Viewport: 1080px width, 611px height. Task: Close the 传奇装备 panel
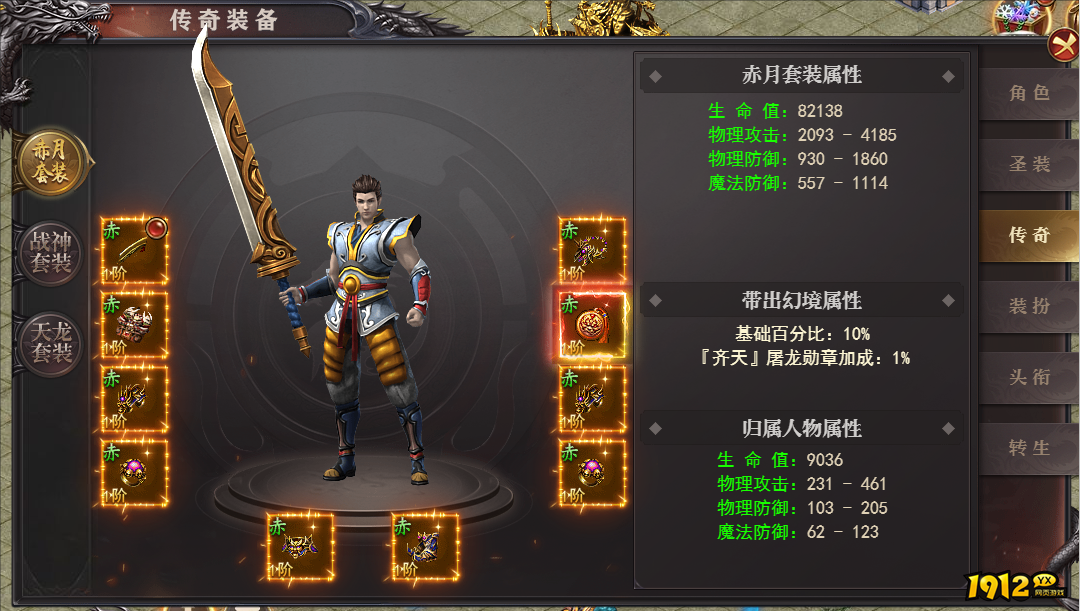tap(1063, 47)
